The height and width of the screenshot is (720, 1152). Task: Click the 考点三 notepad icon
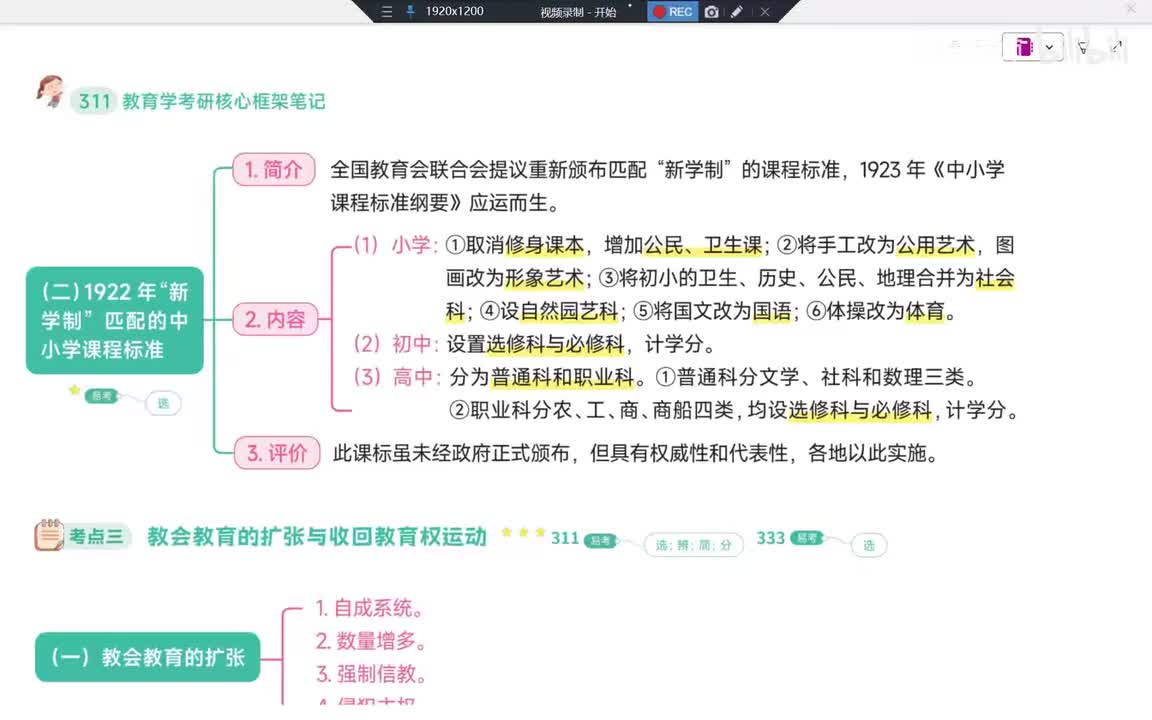48,535
